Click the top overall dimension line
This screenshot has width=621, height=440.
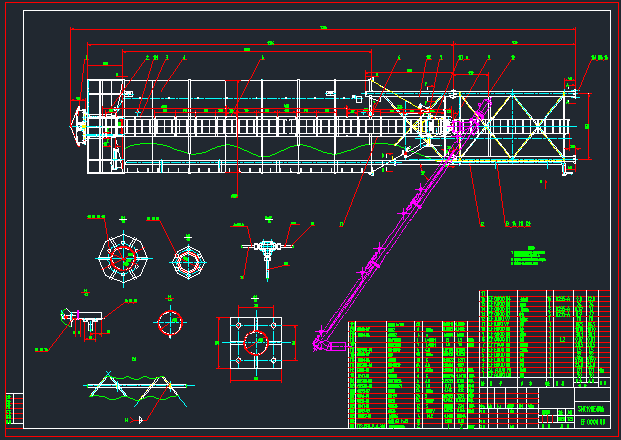tap(323, 29)
